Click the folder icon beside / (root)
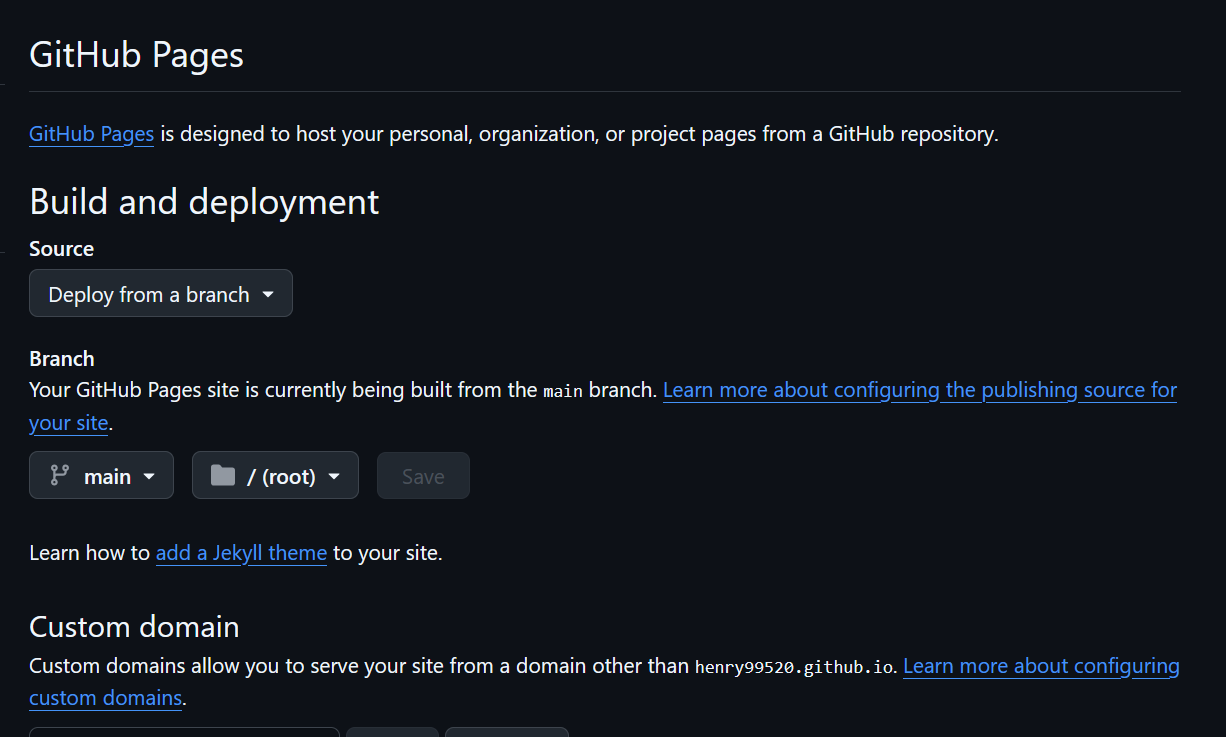1226x737 pixels. 222,476
